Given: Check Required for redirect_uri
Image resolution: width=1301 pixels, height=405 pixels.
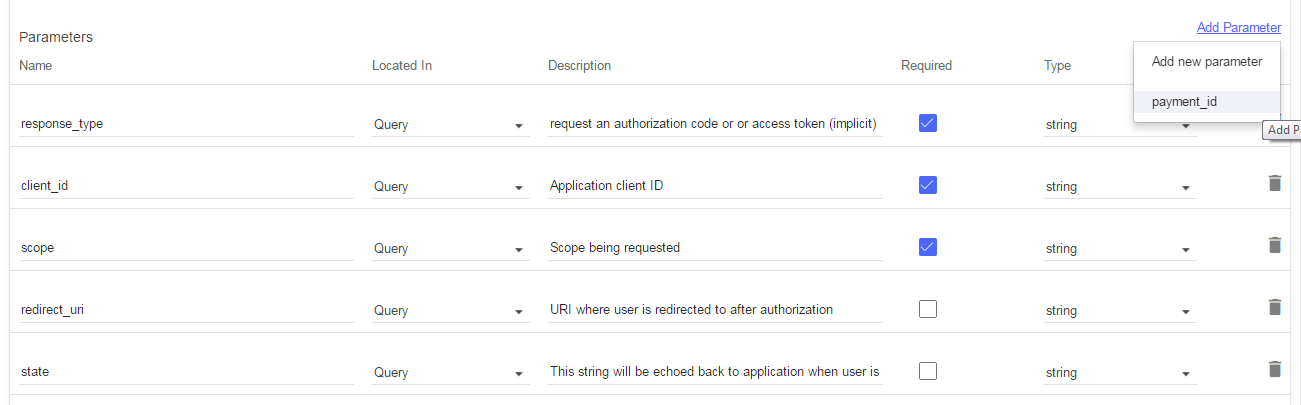Looking at the screenshot, I should pos(928,309).
